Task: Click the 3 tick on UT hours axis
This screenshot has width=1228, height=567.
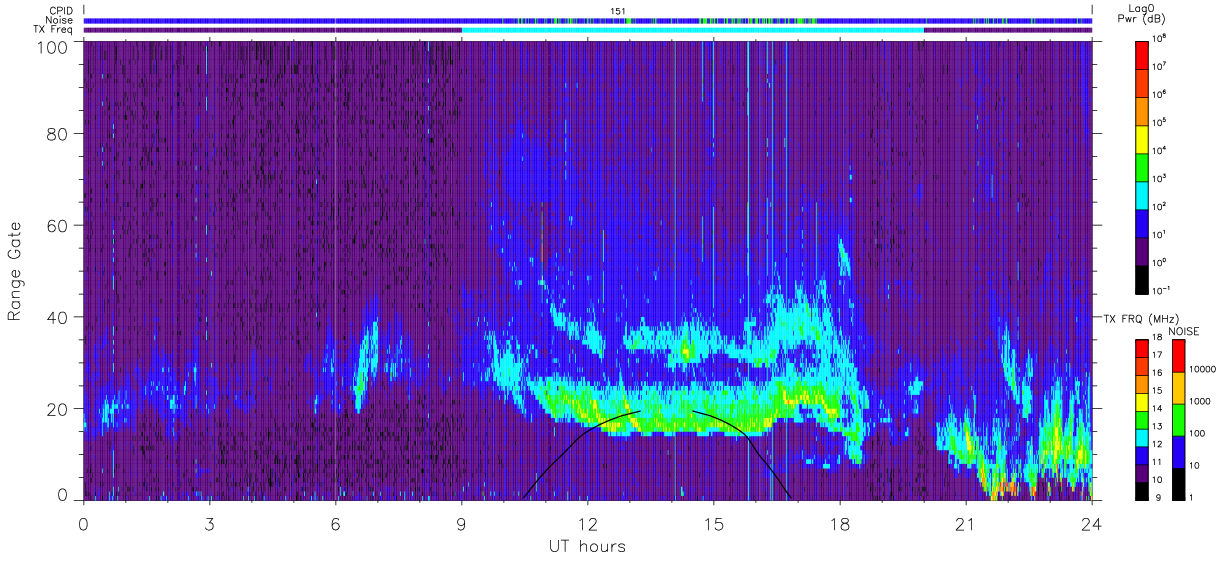Action: point(209,523)
